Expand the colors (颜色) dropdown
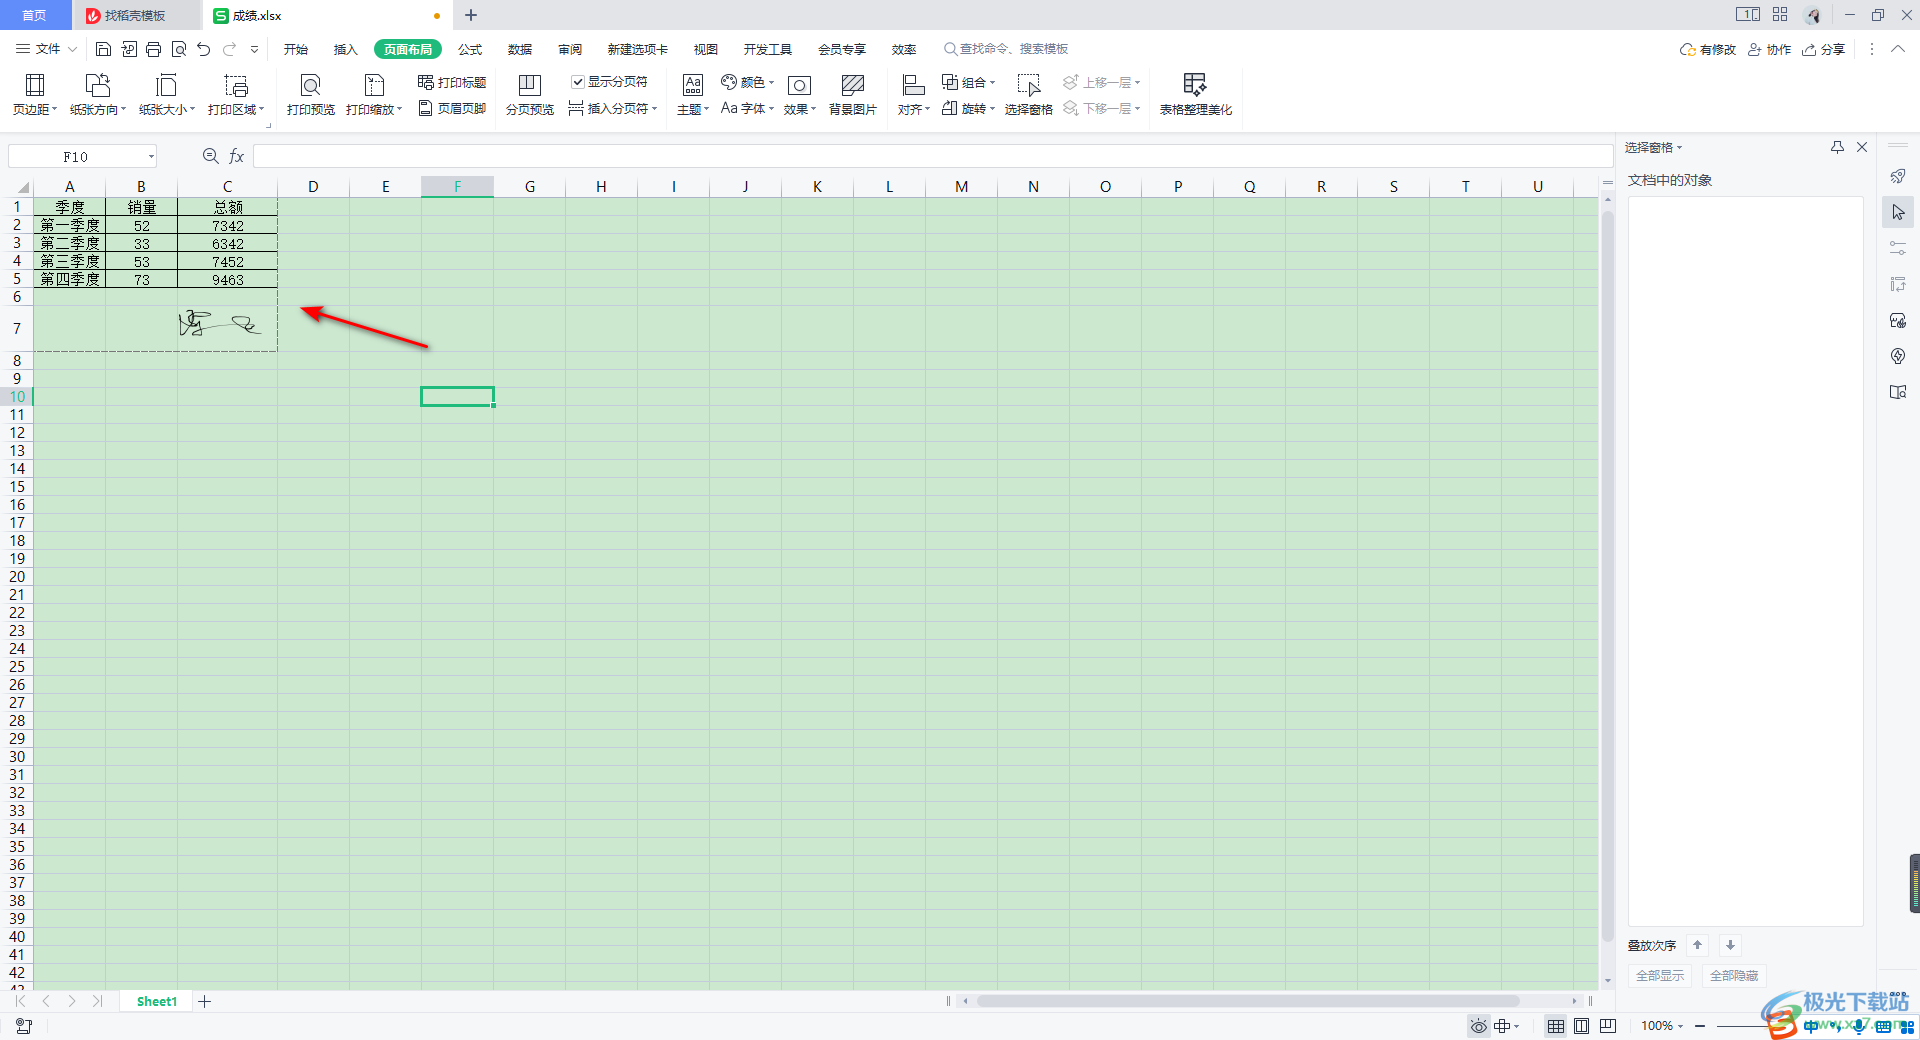The height and width of the screenshot is (1040, 1920). [772, 82]
